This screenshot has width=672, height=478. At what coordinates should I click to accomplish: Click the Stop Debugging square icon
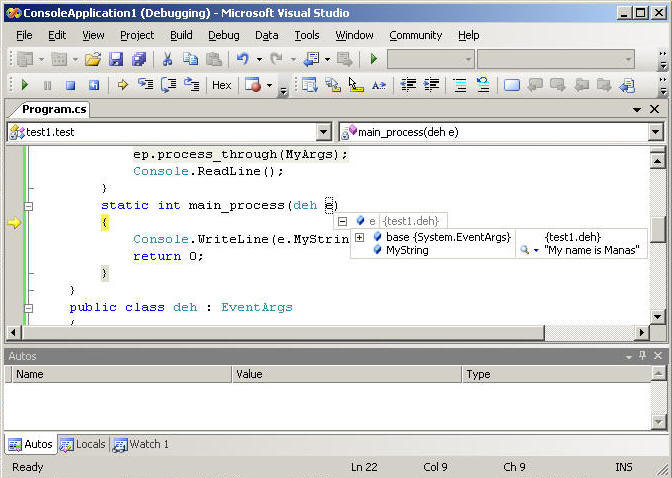point(70,85)
